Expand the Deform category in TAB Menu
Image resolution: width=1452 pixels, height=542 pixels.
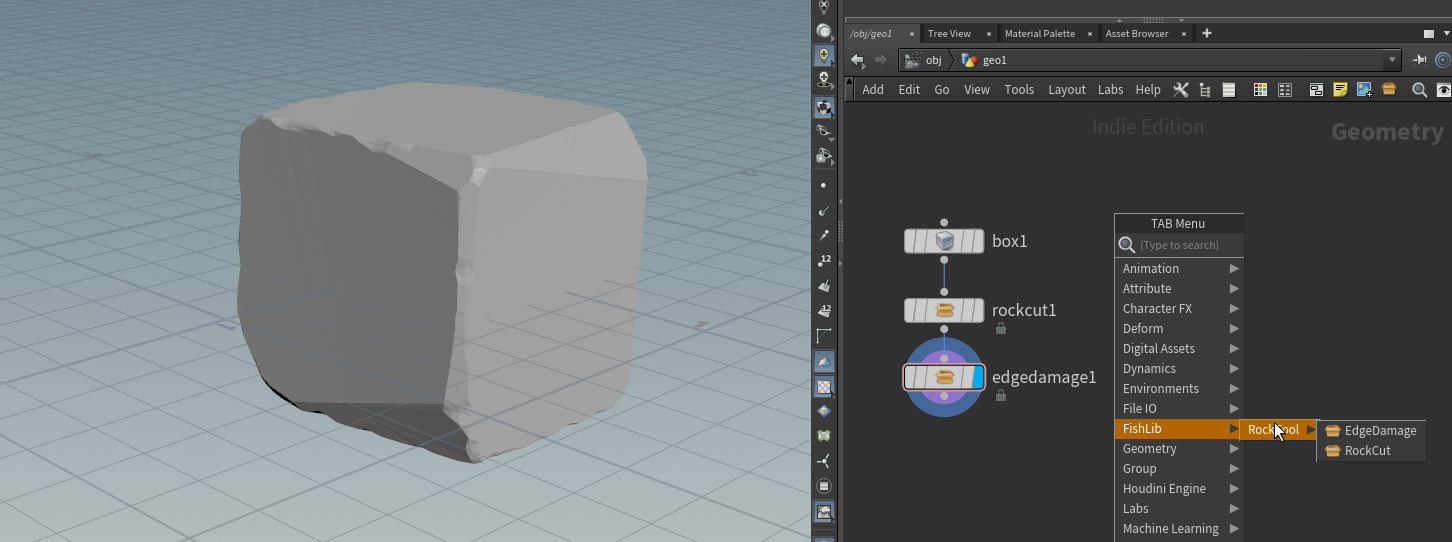click(1180, 328)
